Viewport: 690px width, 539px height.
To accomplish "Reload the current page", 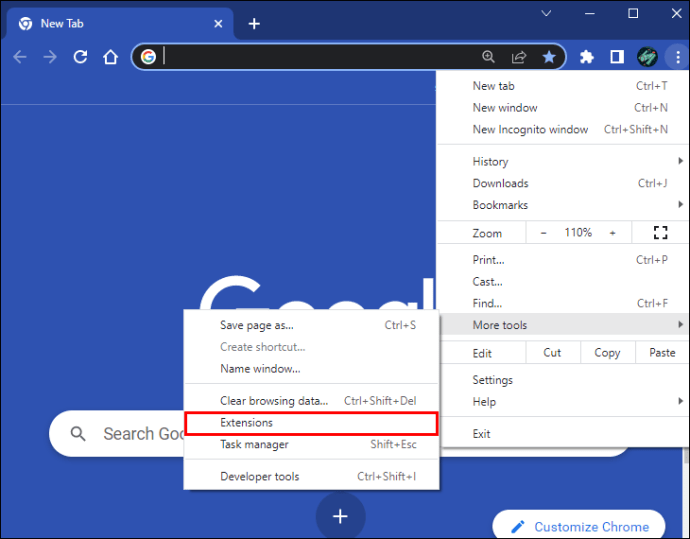I will click(x=80, y=57).
